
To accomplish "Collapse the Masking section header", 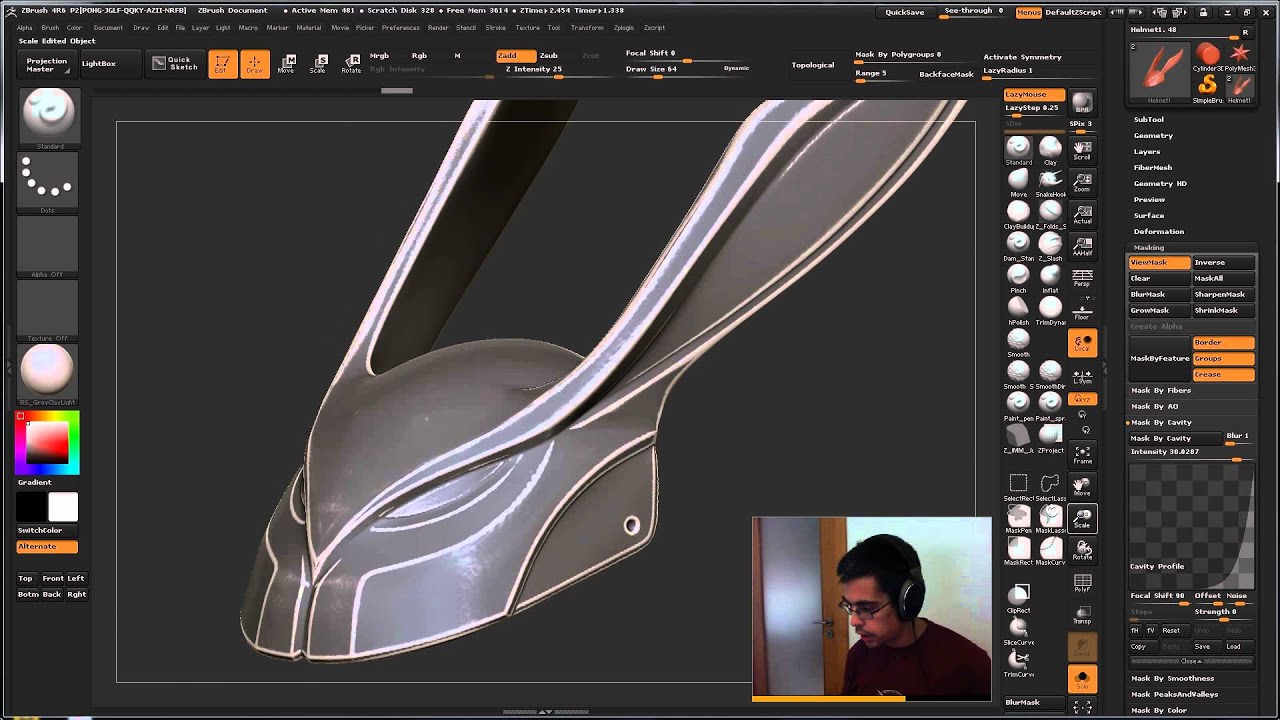I will point(1148,247).
